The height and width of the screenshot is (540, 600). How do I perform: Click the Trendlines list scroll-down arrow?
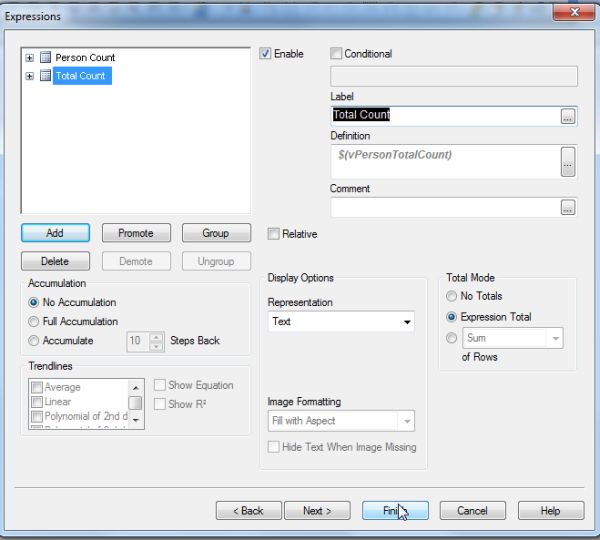[135, 420]
